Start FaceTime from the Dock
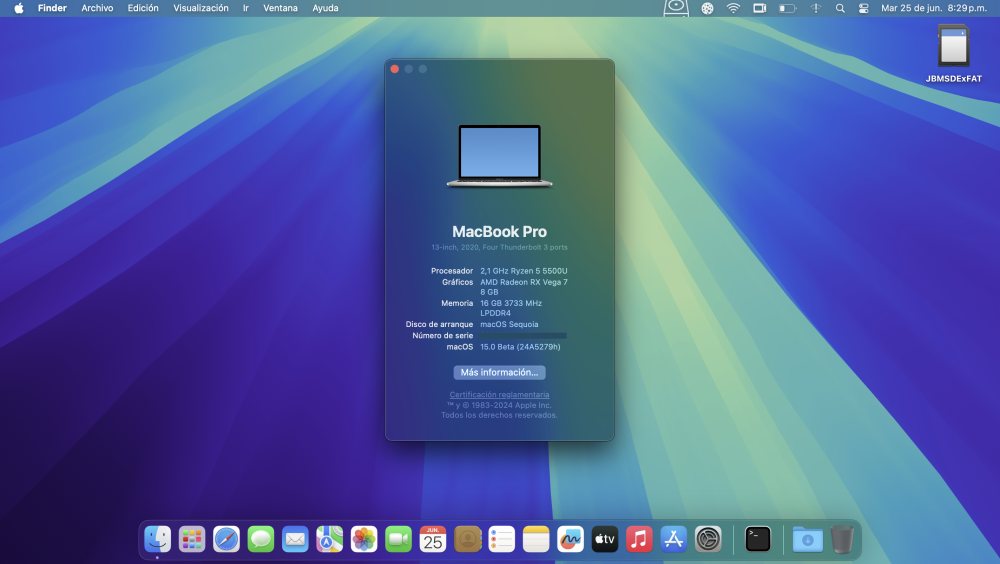This screenshot has height=564, width=1000. click(399, 539)
